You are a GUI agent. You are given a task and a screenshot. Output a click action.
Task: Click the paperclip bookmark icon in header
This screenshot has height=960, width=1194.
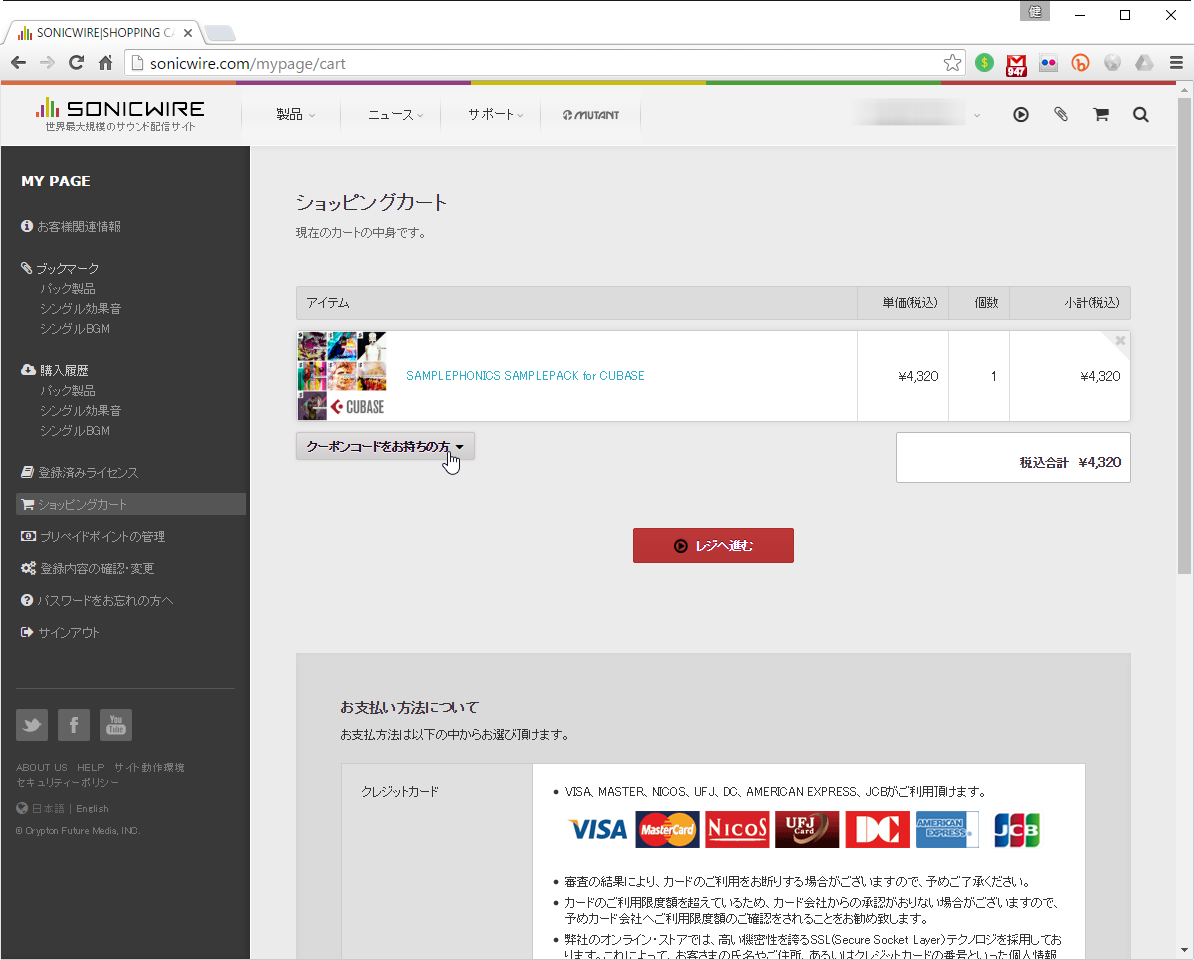[x=1061, y=114]
